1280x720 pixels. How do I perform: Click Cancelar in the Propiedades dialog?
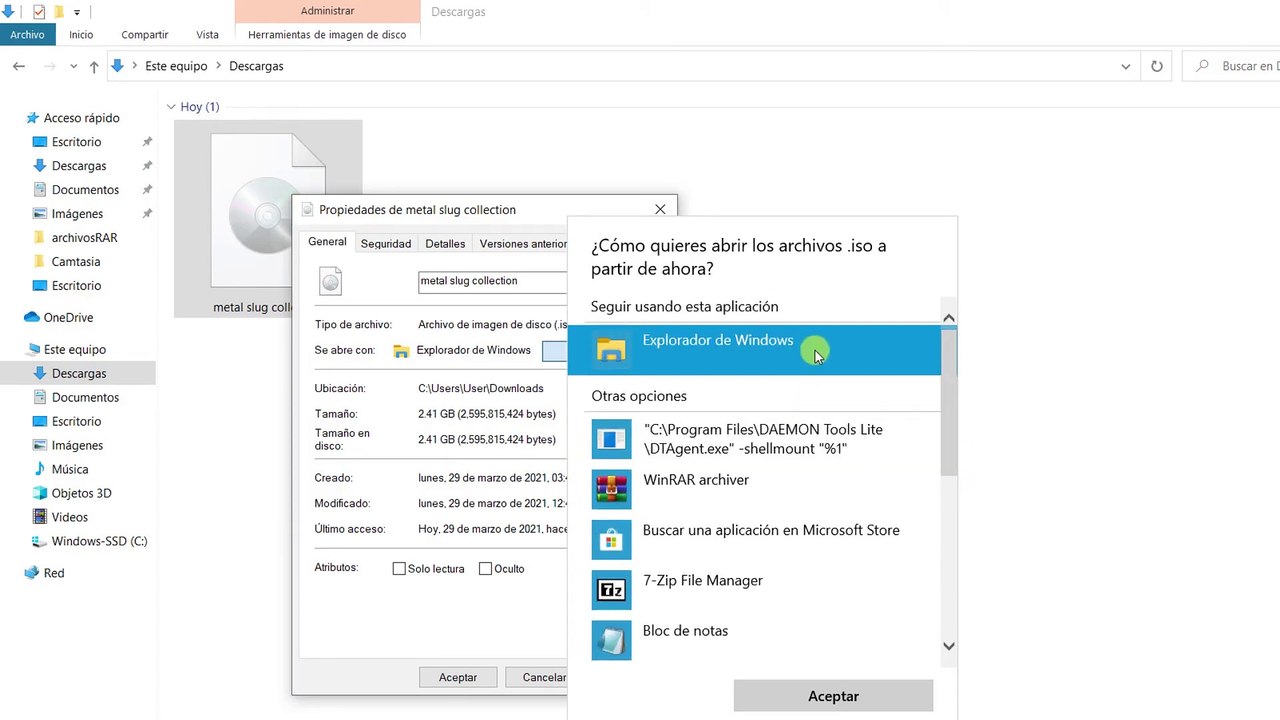538,677
